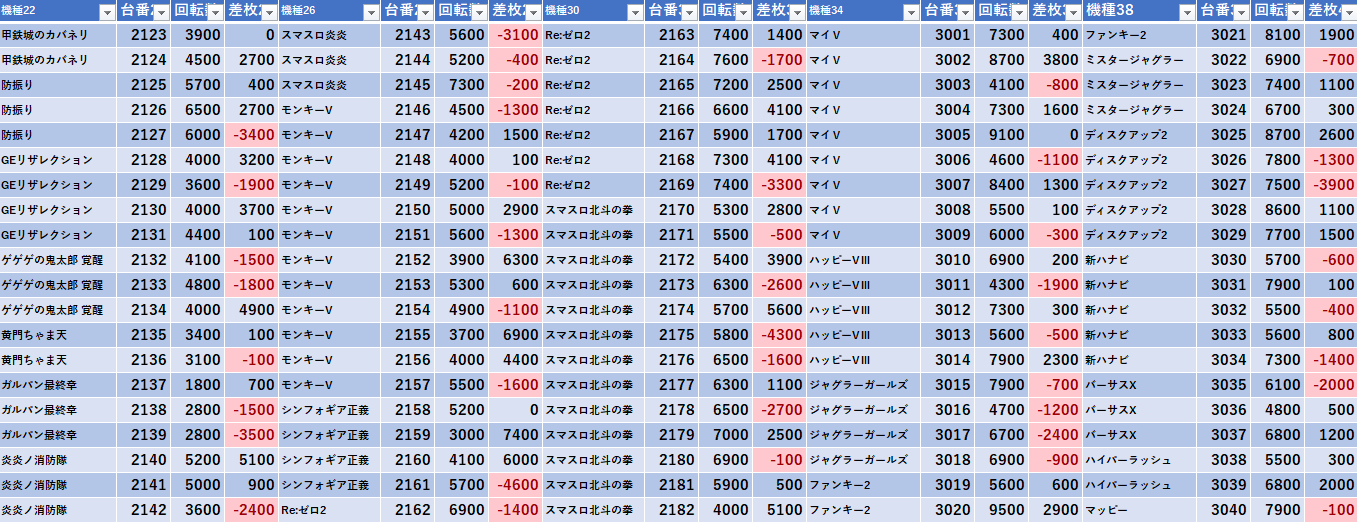1357x522 pixels.
Task: Open 差枚 filter arrow in 機種38 group
Action: [1347, 12]
